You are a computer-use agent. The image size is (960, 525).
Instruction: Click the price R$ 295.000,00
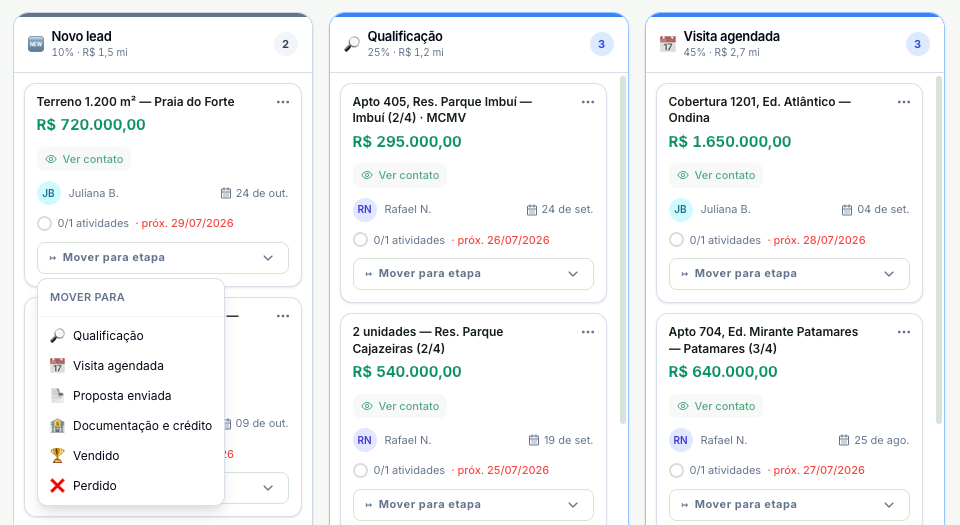[407, 142]
